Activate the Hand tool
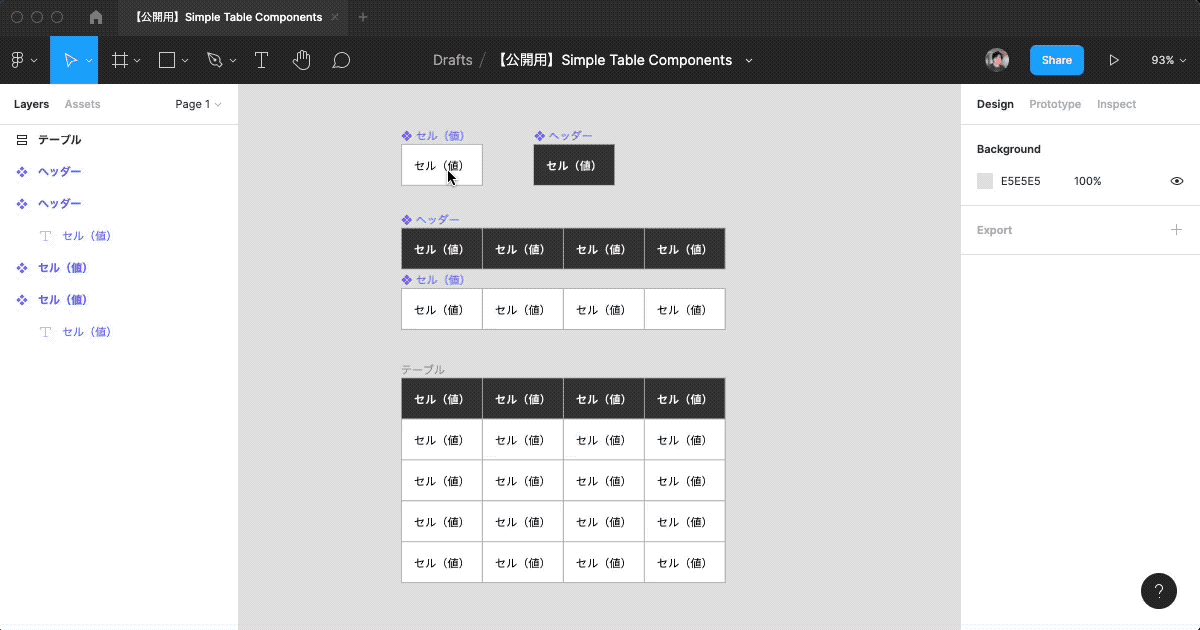 click(x=301, y=60)
